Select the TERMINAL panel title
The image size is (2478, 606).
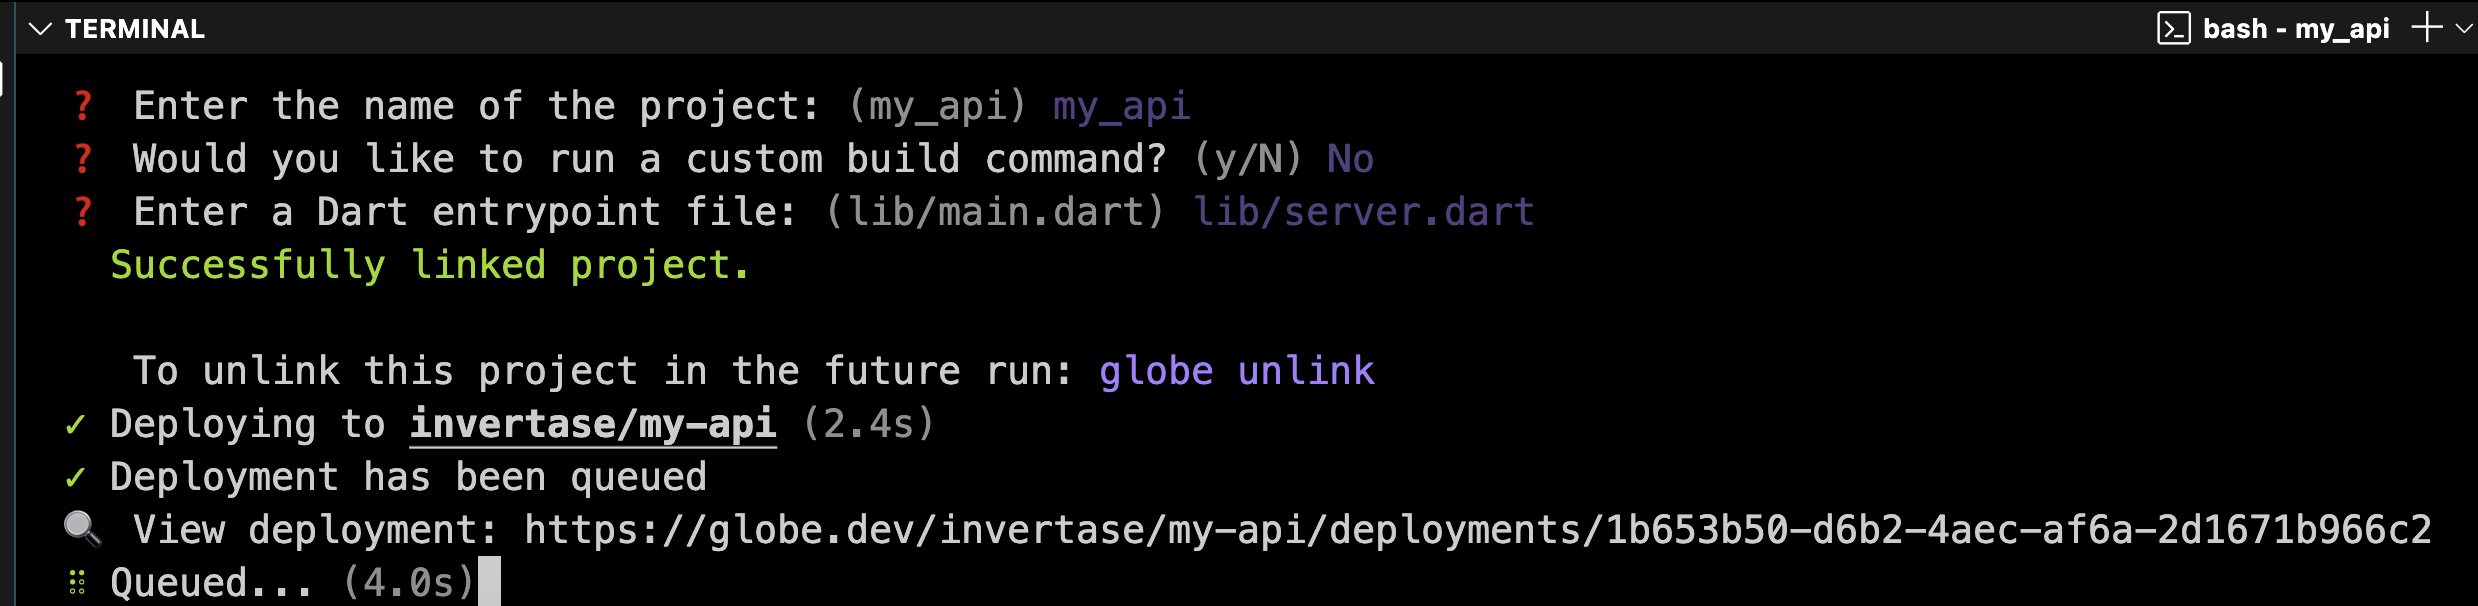(x=134, y=29)
